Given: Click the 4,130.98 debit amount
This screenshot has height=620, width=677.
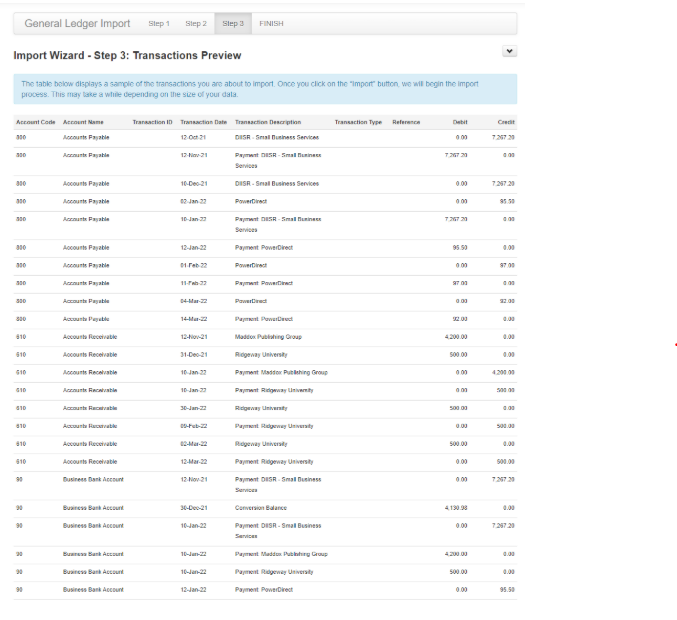Looking at the screenshot, I should tap(455, 508).
